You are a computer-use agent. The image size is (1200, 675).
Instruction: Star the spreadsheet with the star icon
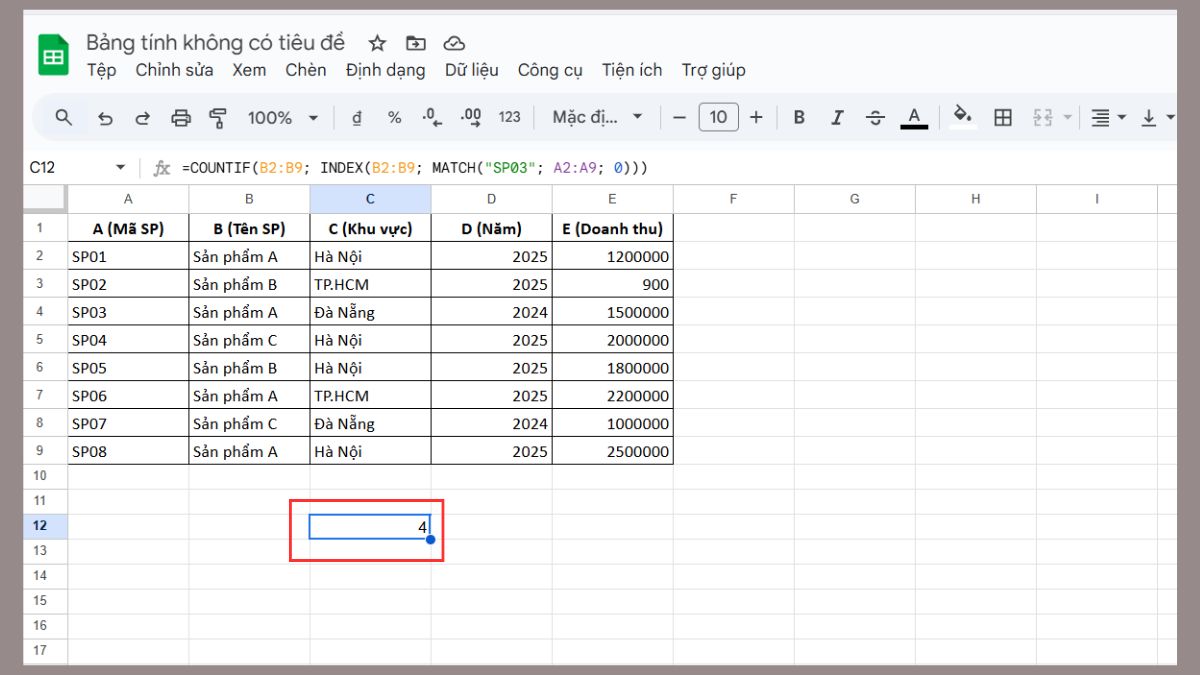[377, 43]
